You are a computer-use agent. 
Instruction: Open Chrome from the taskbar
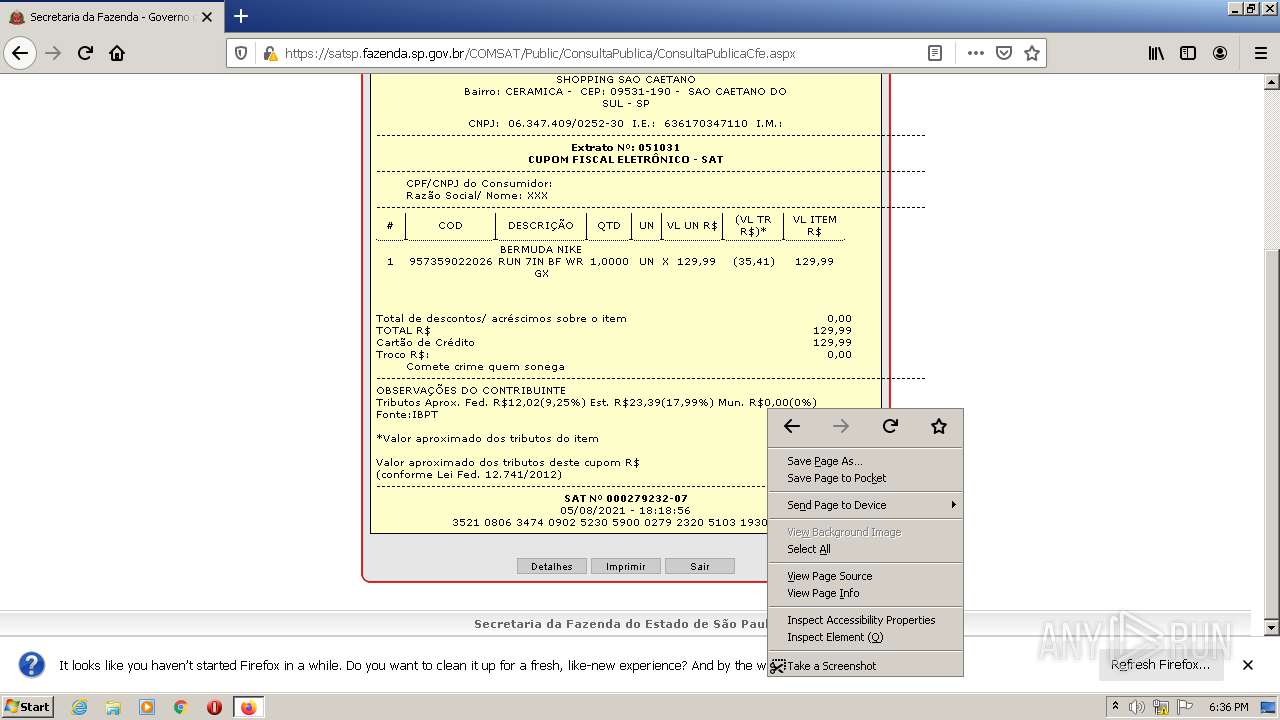180,707
